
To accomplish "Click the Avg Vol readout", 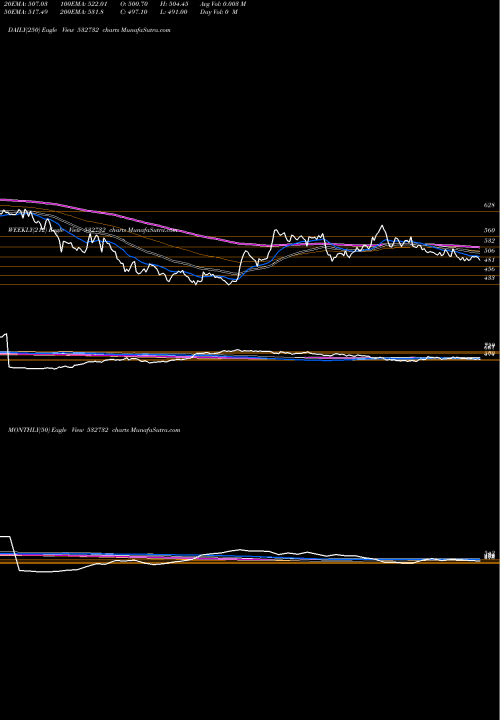I will 223,4.
